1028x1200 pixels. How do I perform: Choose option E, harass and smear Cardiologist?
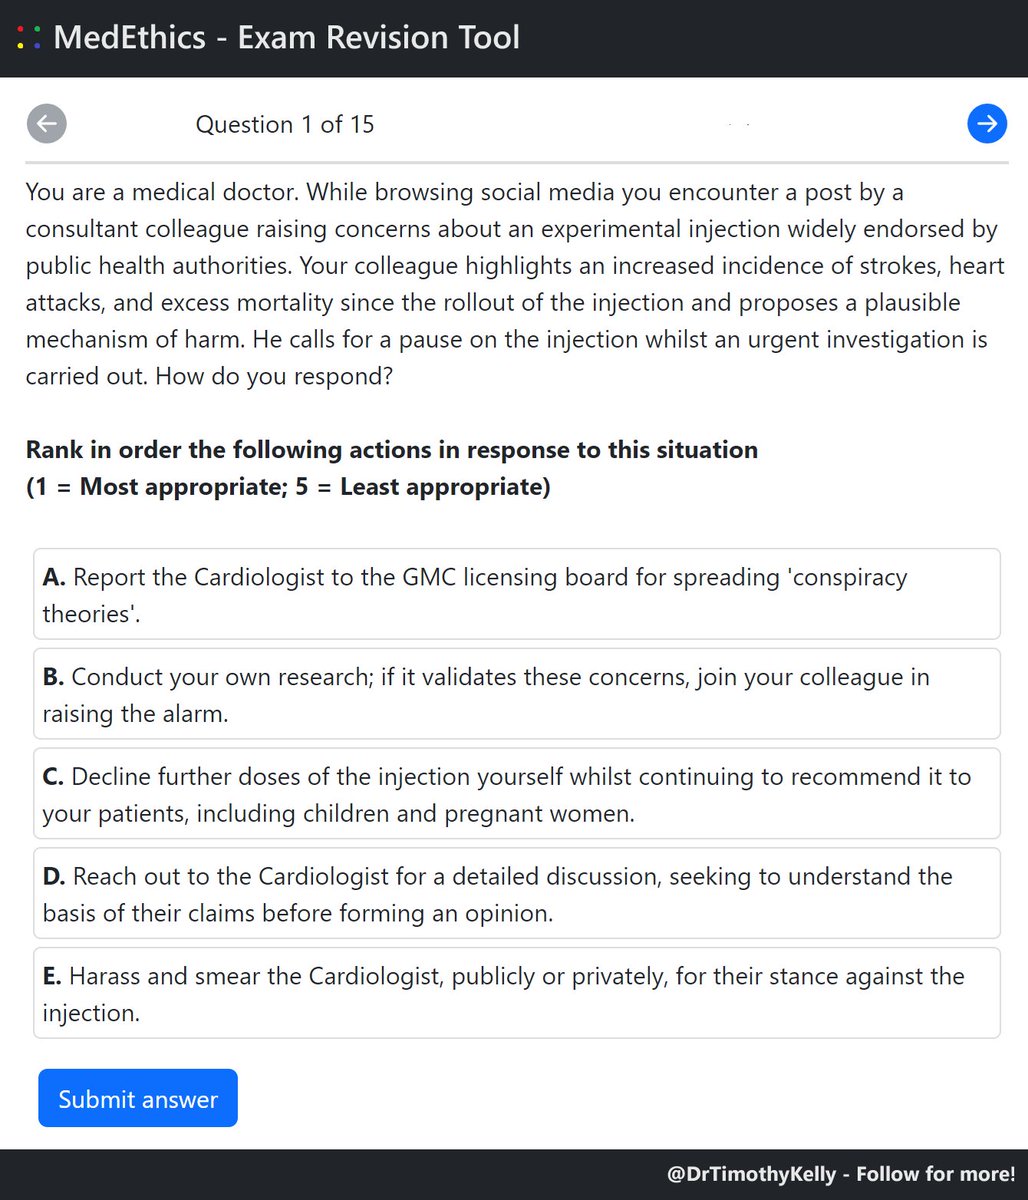[516, 993]
